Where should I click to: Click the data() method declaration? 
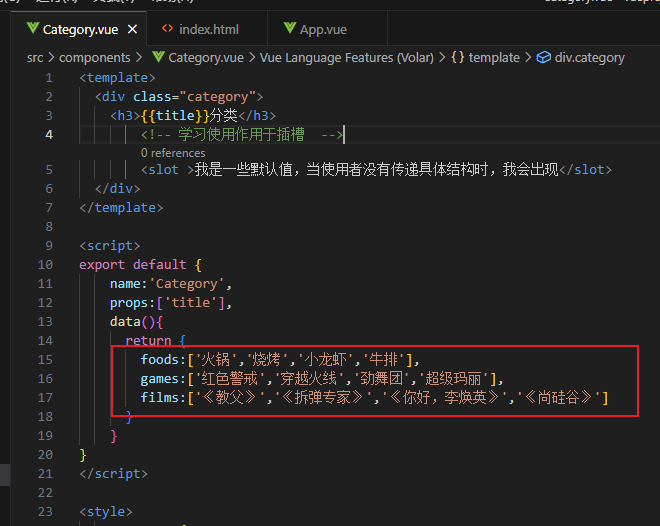coord(136,322)
